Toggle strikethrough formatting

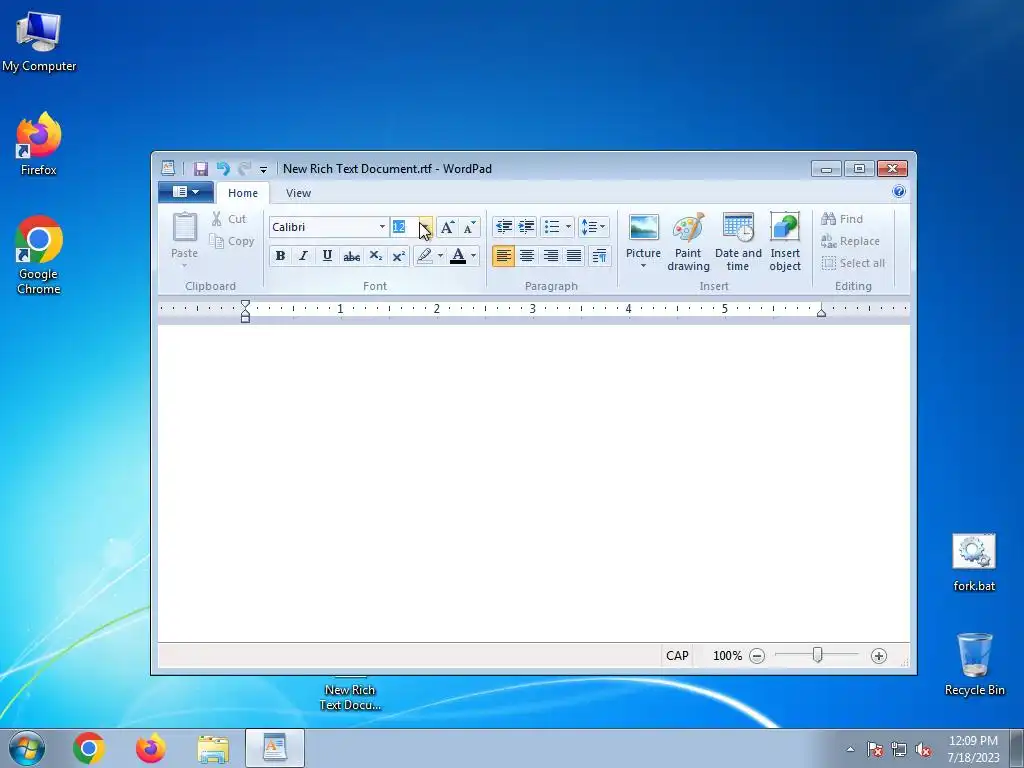coord(351,256)
